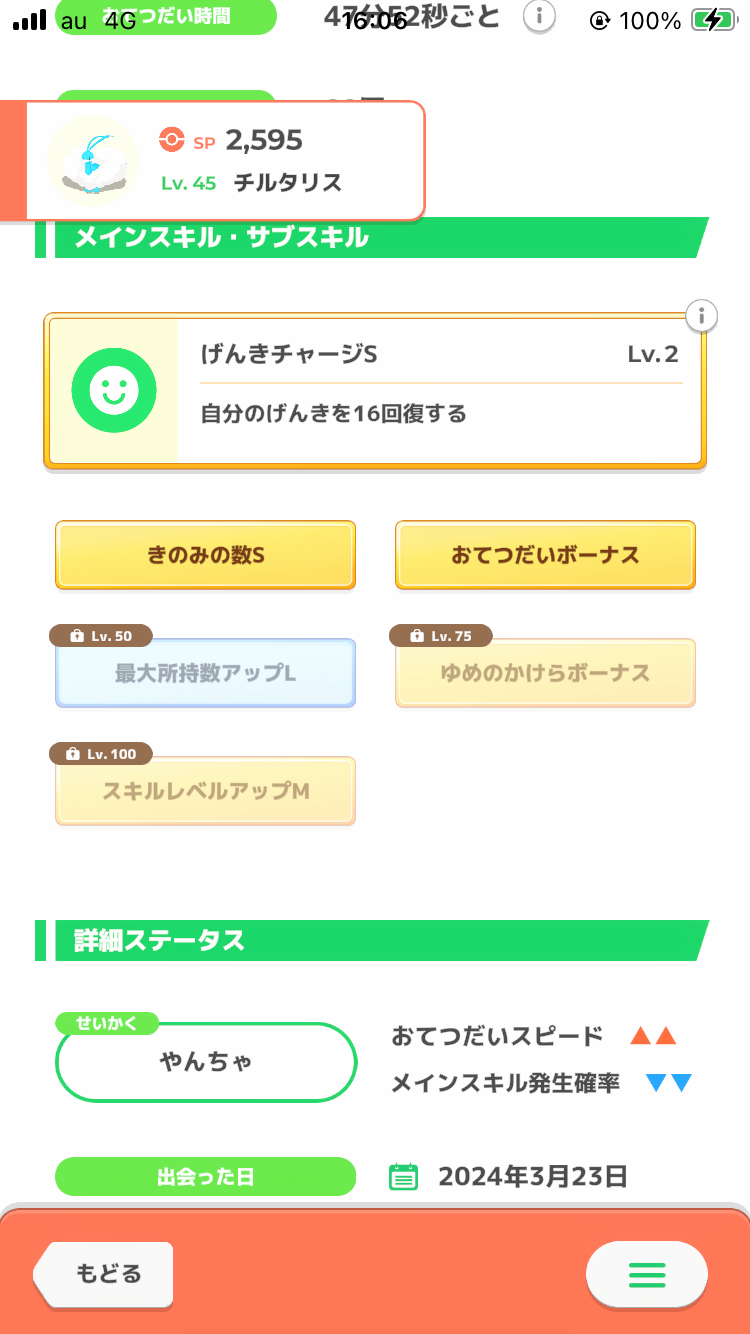This screenshot has width=750, height=1334.
Task: Tap the Poké Ball SP icon
Action: click(x=172, y=141)
